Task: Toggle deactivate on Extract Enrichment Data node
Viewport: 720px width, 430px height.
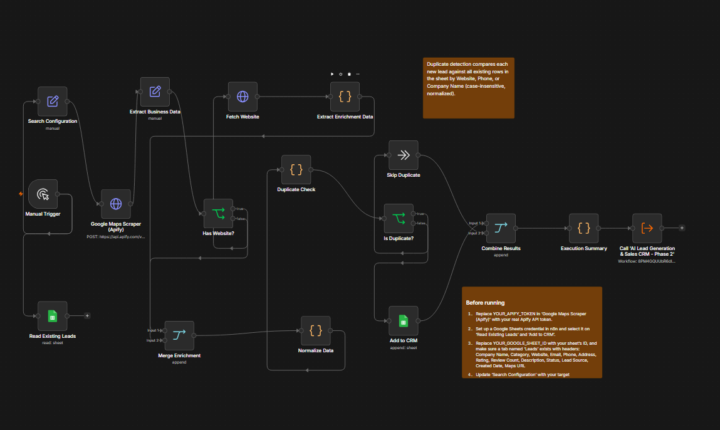Action: tap(341, 74)
